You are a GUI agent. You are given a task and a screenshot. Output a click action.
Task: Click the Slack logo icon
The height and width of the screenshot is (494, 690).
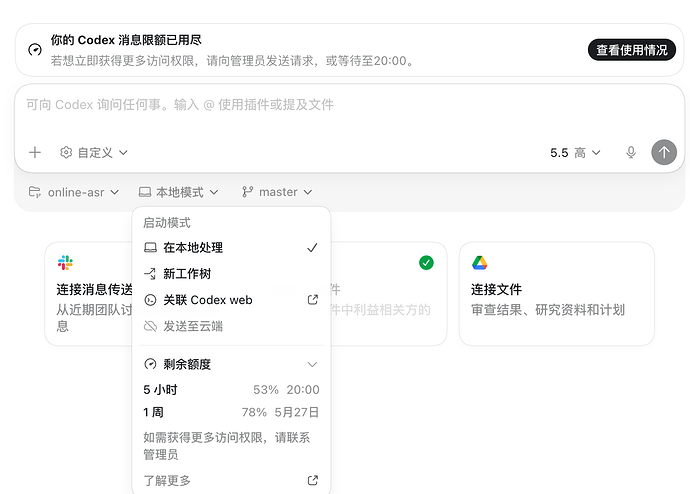coord(65,263)
